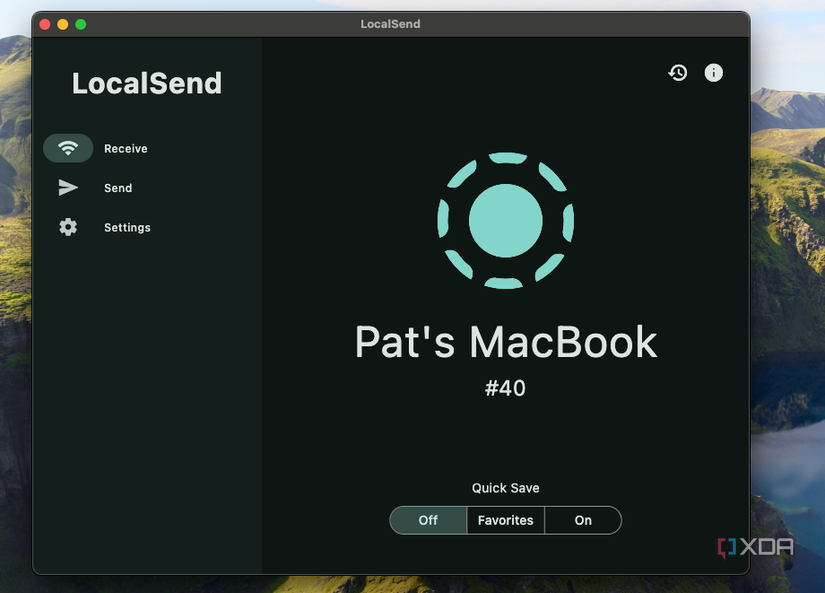Click the LocalSend window title bar text
825x593 pixels.
(390, 24)
